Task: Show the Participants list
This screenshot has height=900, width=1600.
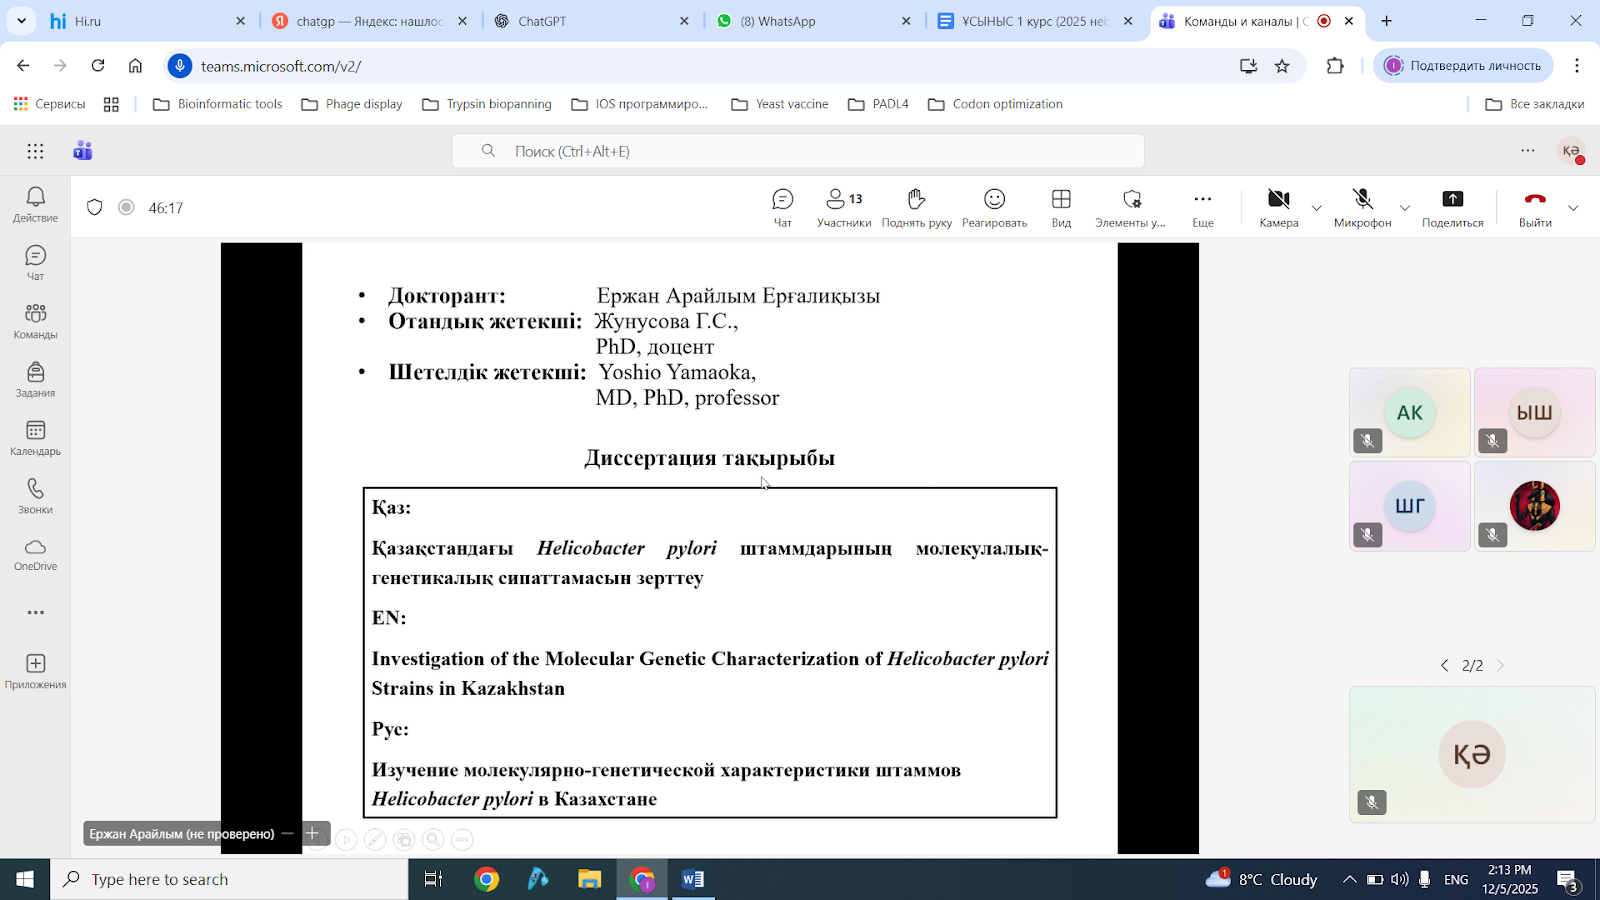Action: (843, 207)
